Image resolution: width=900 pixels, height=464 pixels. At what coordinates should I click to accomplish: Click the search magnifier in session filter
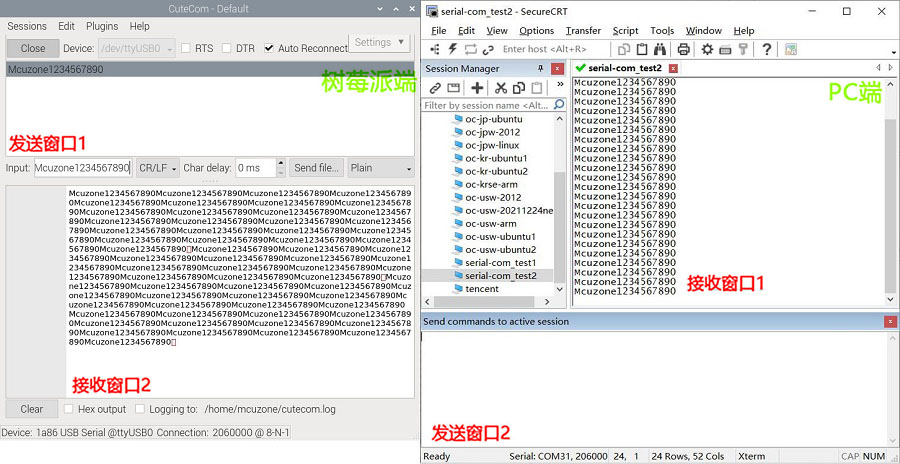point(559,105)
